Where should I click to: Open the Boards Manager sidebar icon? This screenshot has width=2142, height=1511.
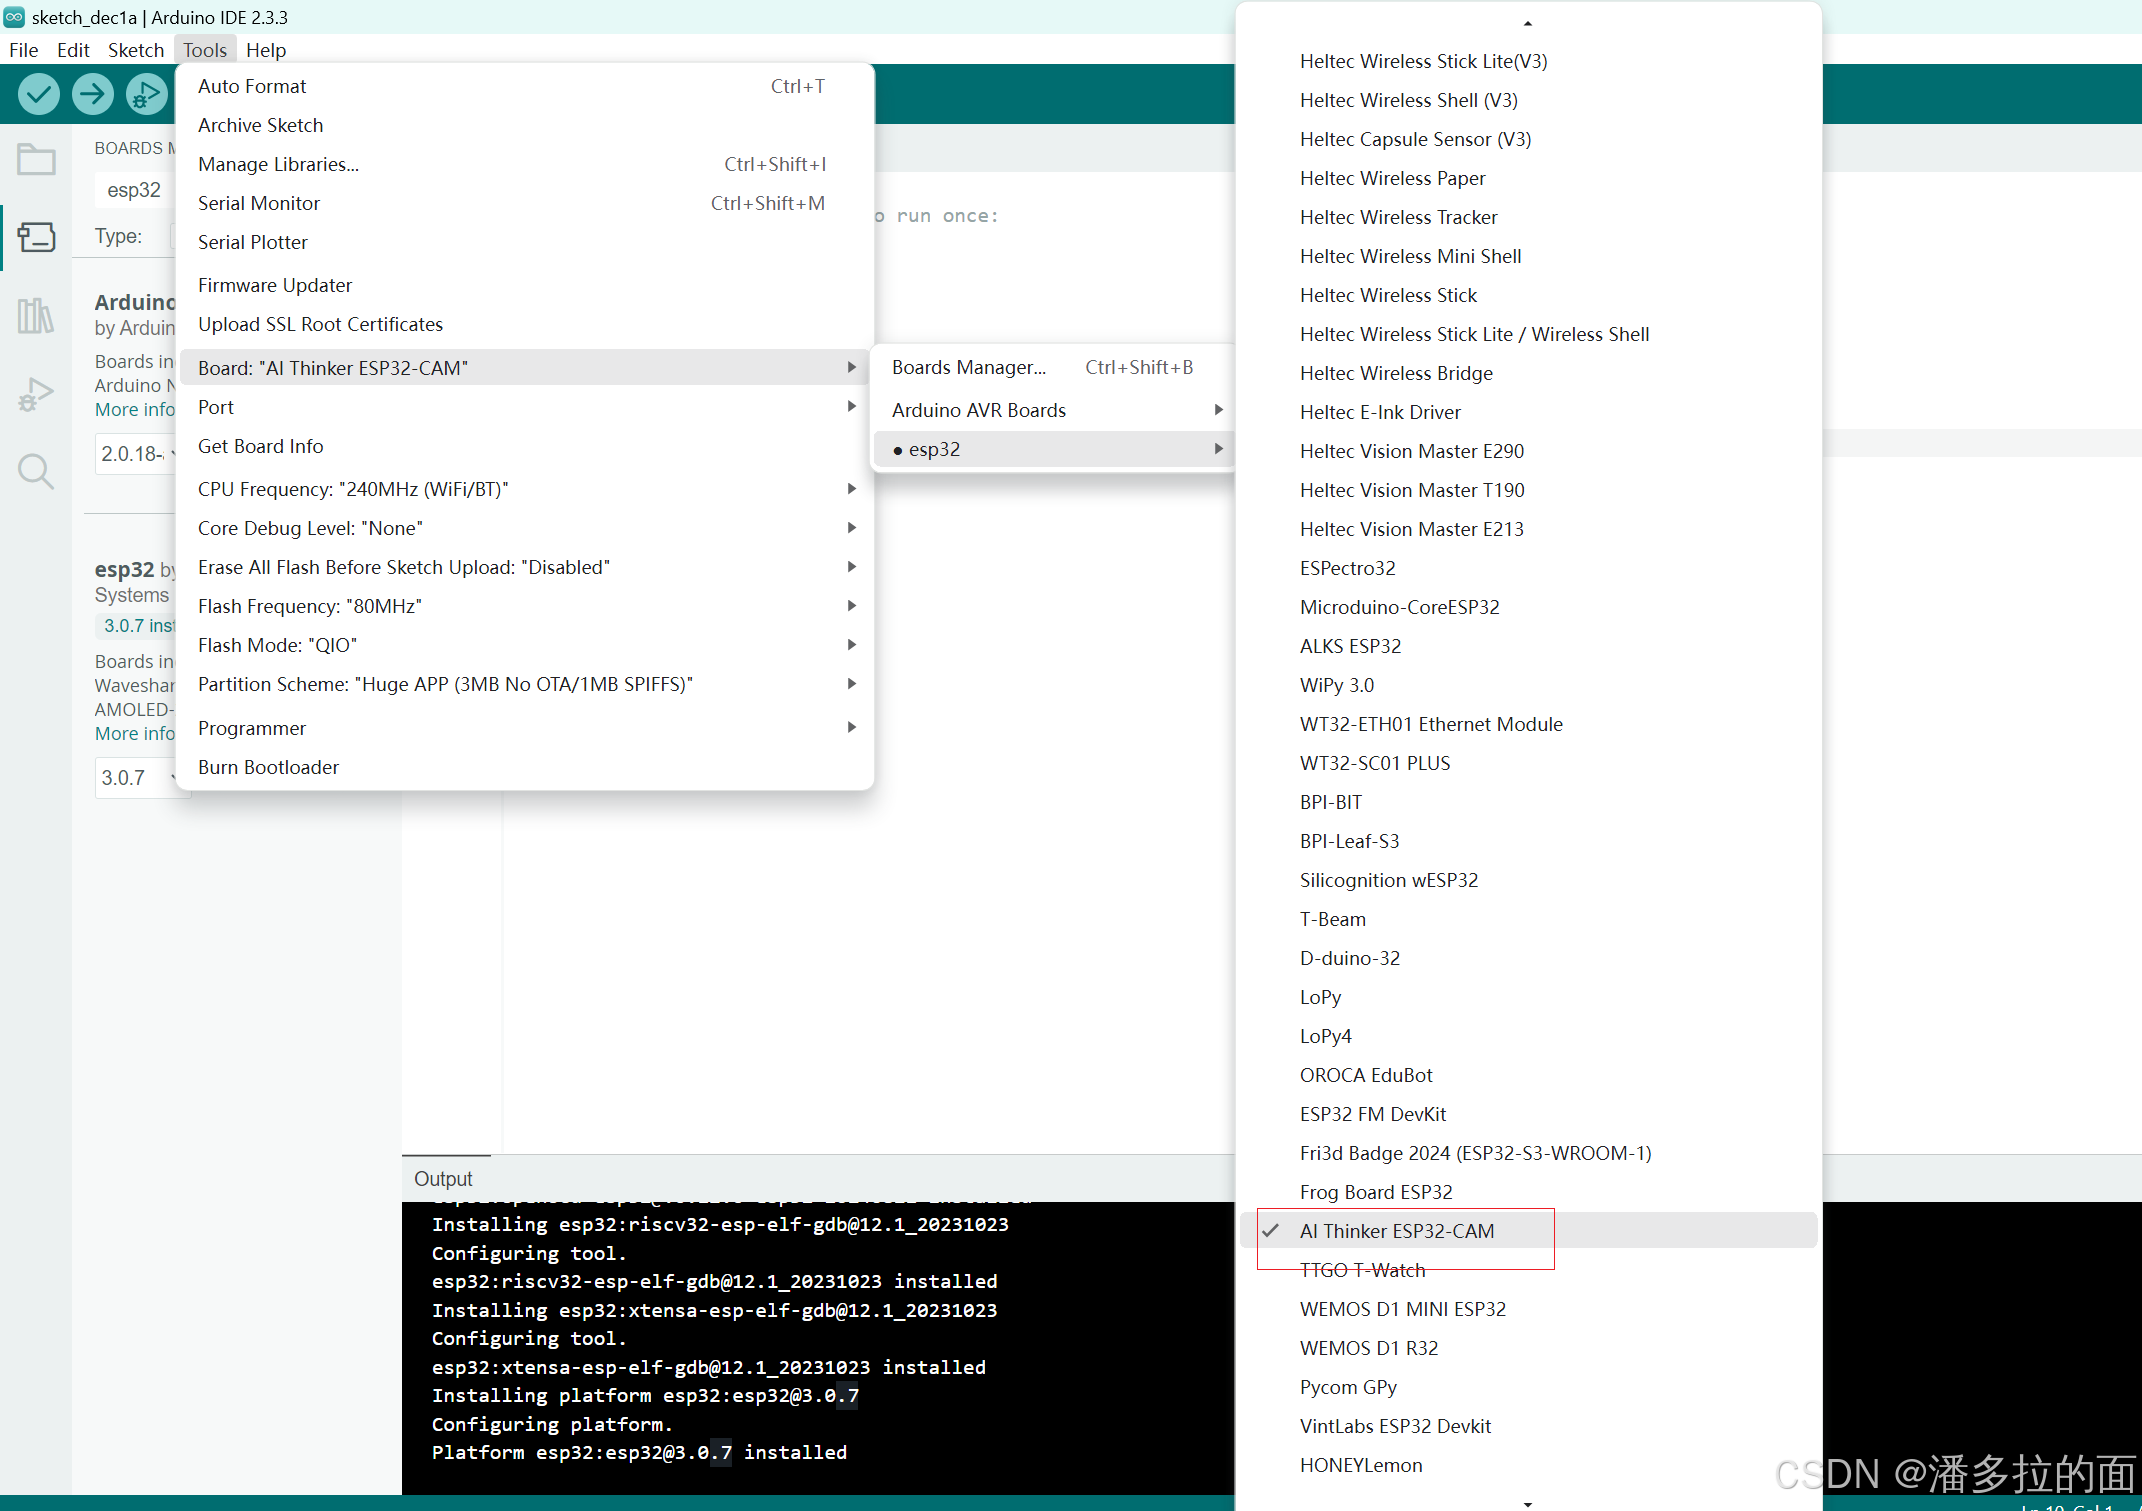click(x=36, y=237)
